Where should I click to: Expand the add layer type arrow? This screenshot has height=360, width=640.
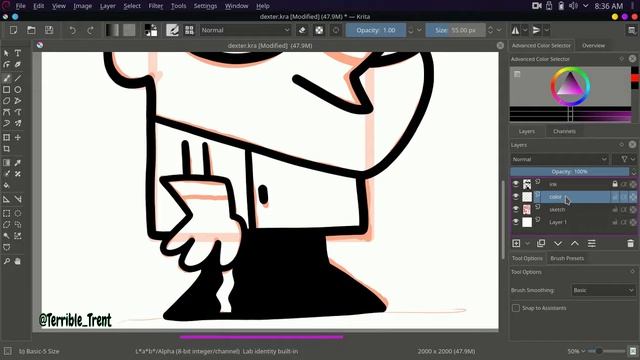tap(527, 243)
